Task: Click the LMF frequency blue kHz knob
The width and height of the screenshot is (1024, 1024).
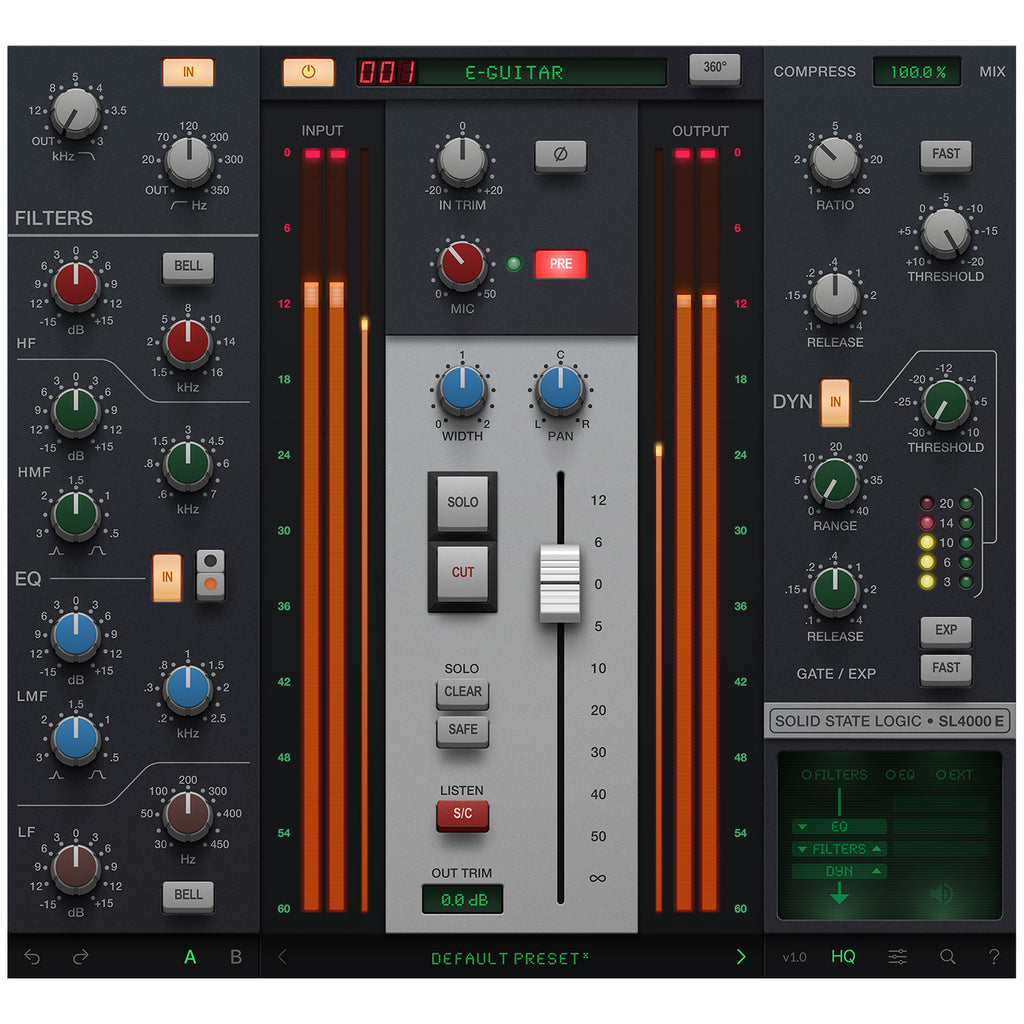Action: (188, 688)
